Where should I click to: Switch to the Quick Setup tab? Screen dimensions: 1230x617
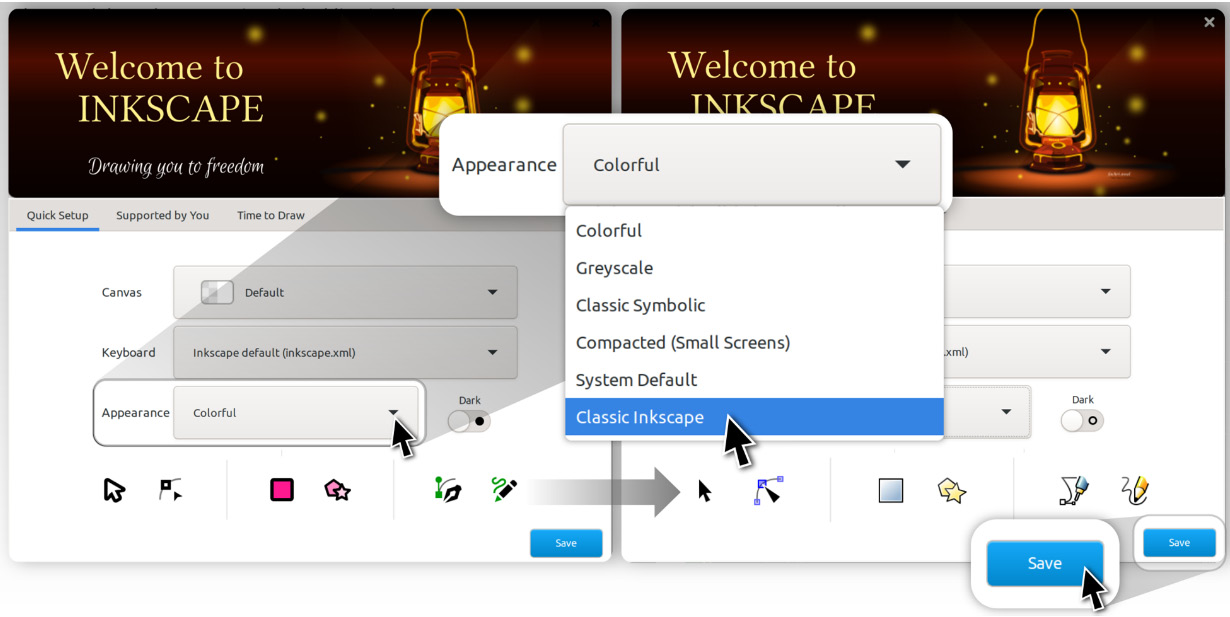(x=58, y=215)
